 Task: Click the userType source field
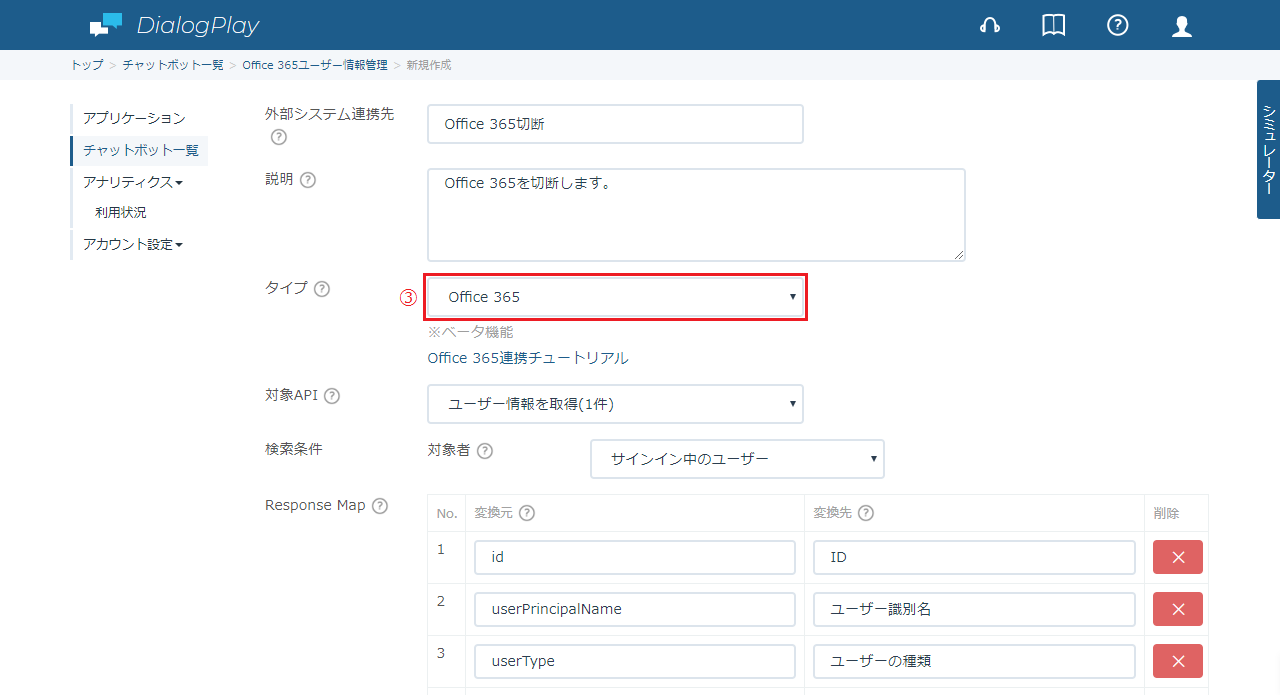pos(635,661)
